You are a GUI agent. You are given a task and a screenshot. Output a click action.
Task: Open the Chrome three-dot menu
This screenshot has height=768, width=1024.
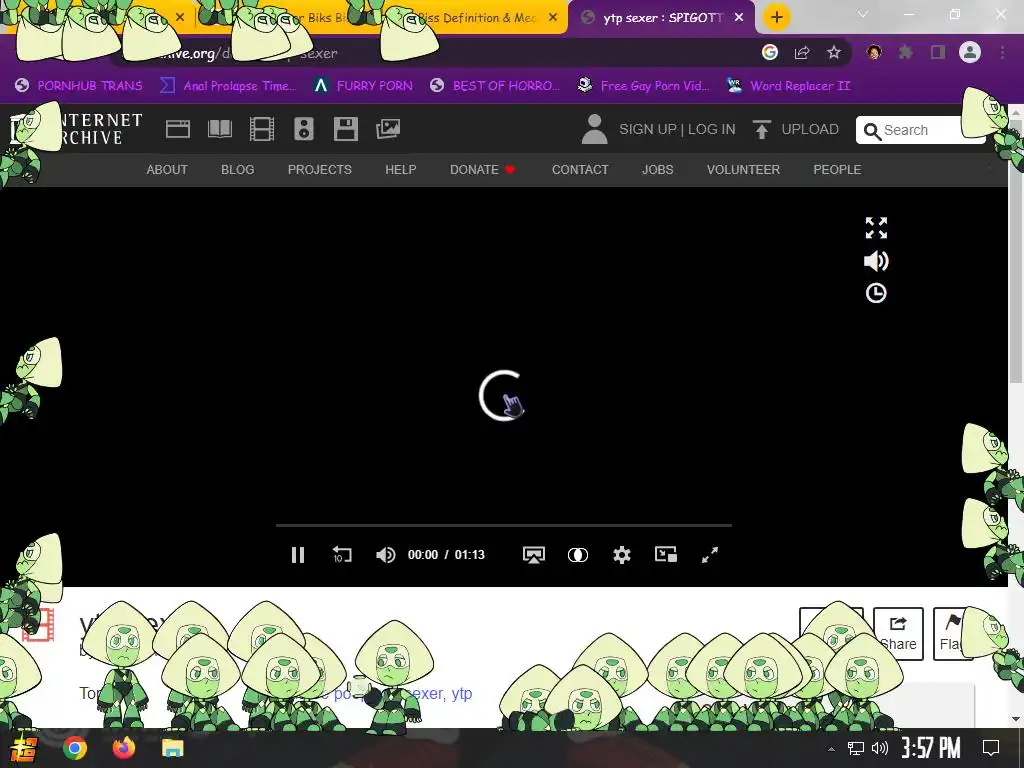point(1002,52)
